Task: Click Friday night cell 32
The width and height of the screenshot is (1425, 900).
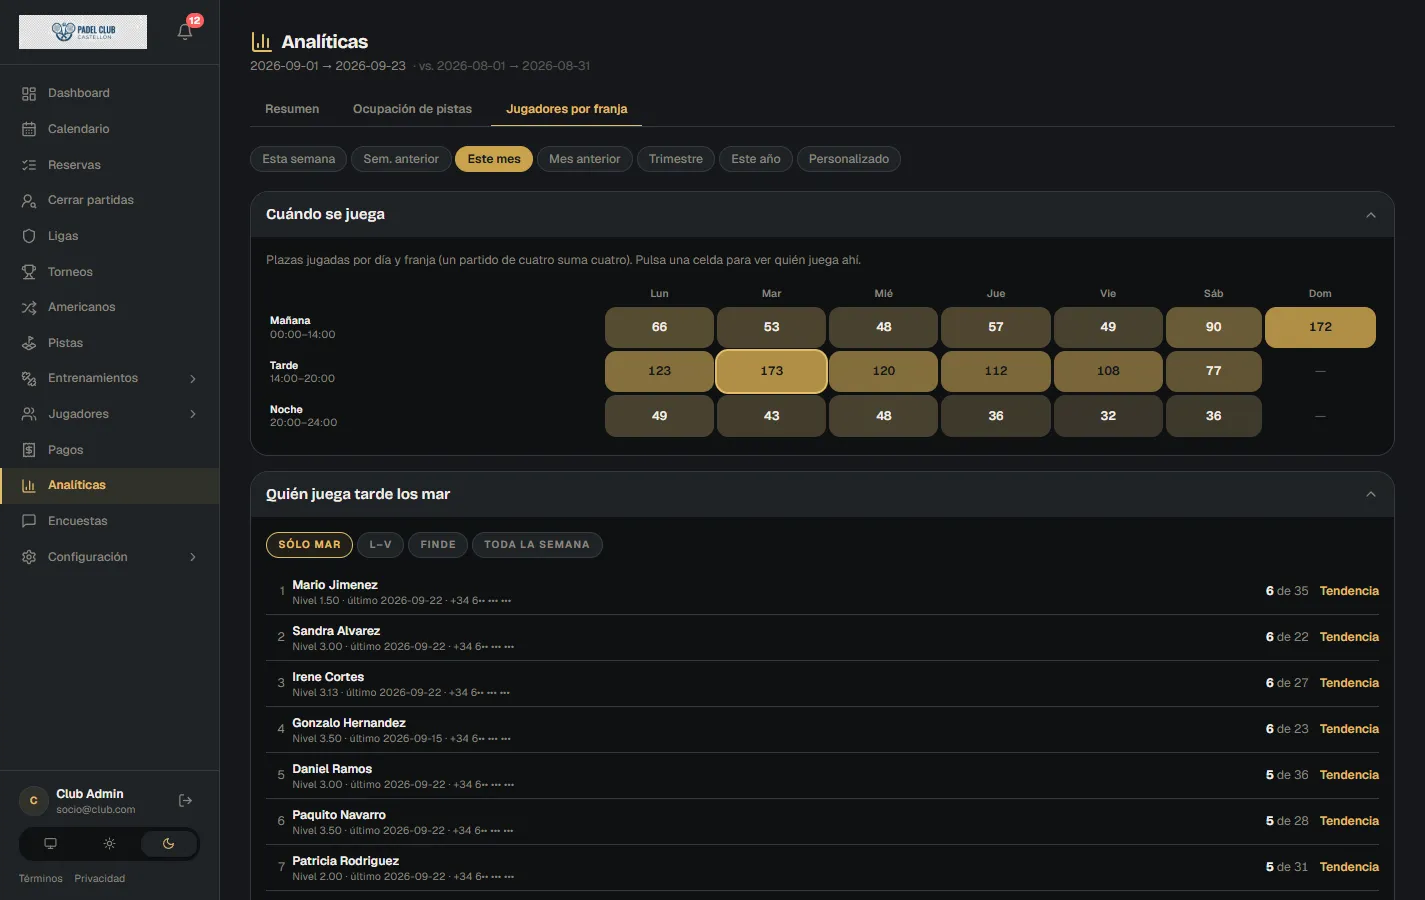Action: (1108, 416)
